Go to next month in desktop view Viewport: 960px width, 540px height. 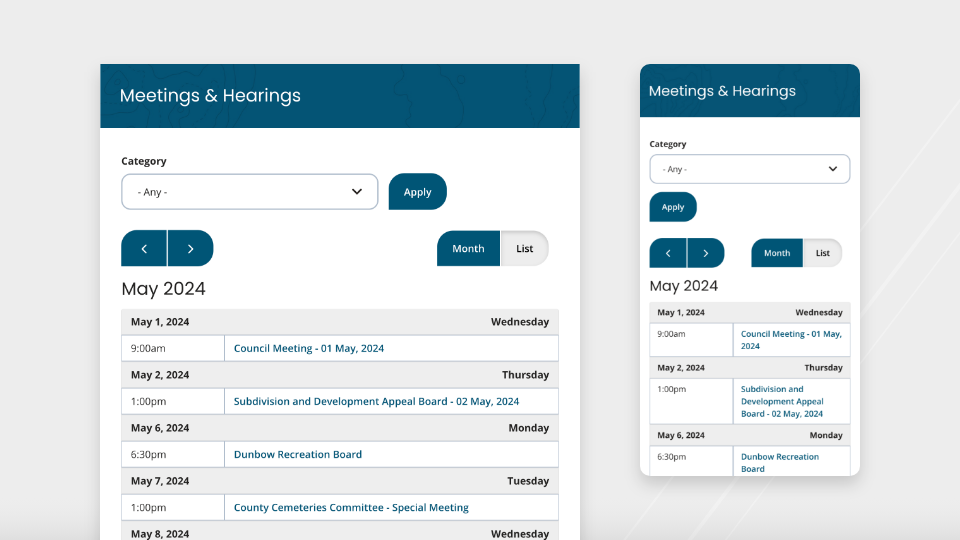190,248
